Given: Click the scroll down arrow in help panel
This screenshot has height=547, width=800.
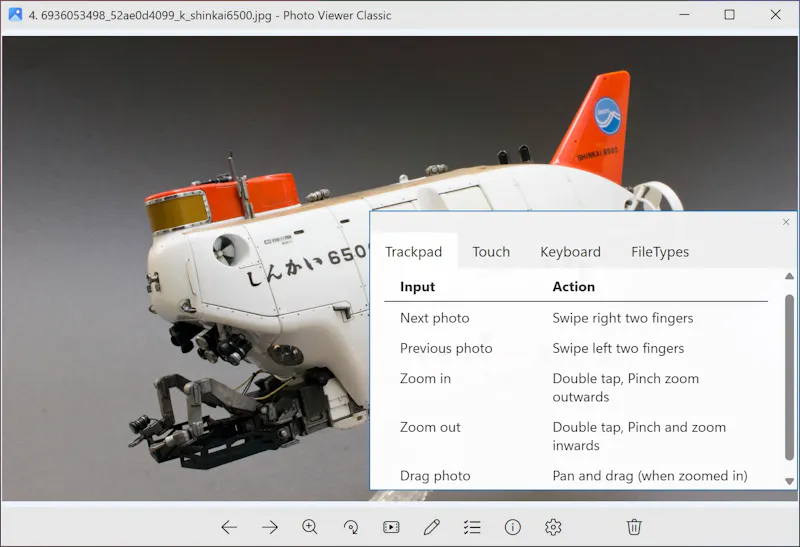Looking at the screenshot, I should (x=789, y=481).
